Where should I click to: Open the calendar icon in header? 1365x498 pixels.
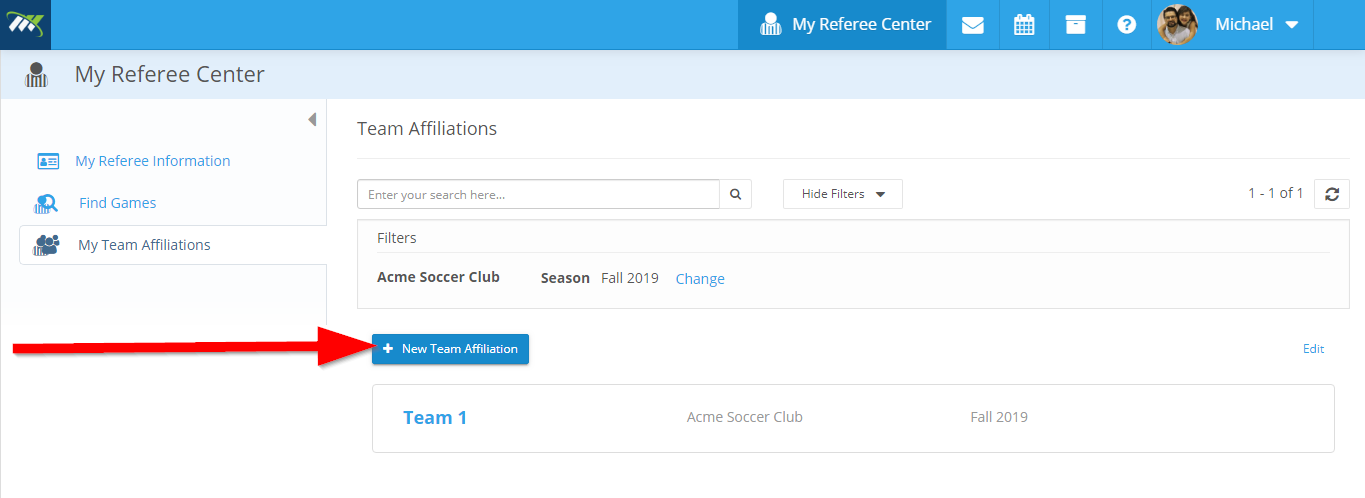click(x=1024, y=25)
